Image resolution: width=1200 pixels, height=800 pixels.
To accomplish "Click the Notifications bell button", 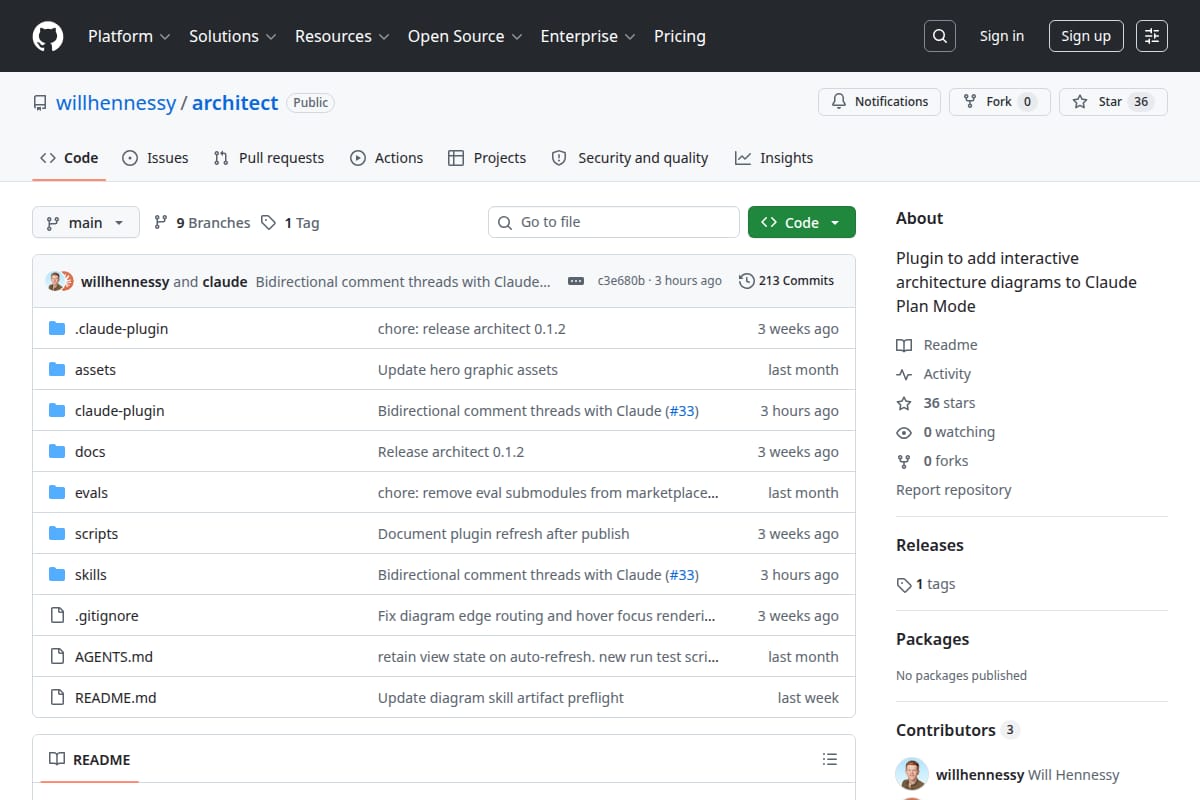I will (x=880, y=102).
